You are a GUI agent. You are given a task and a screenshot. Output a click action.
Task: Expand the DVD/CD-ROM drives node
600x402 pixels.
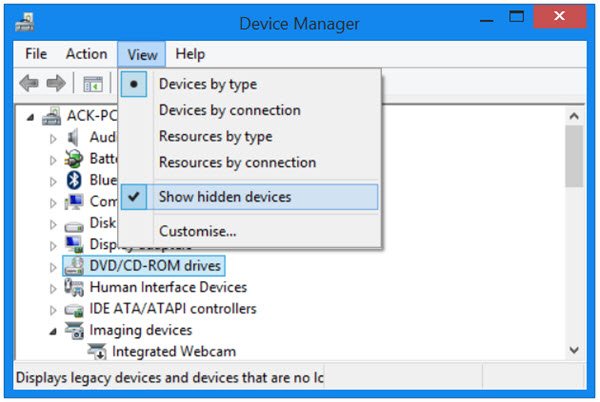pos(53,267)
